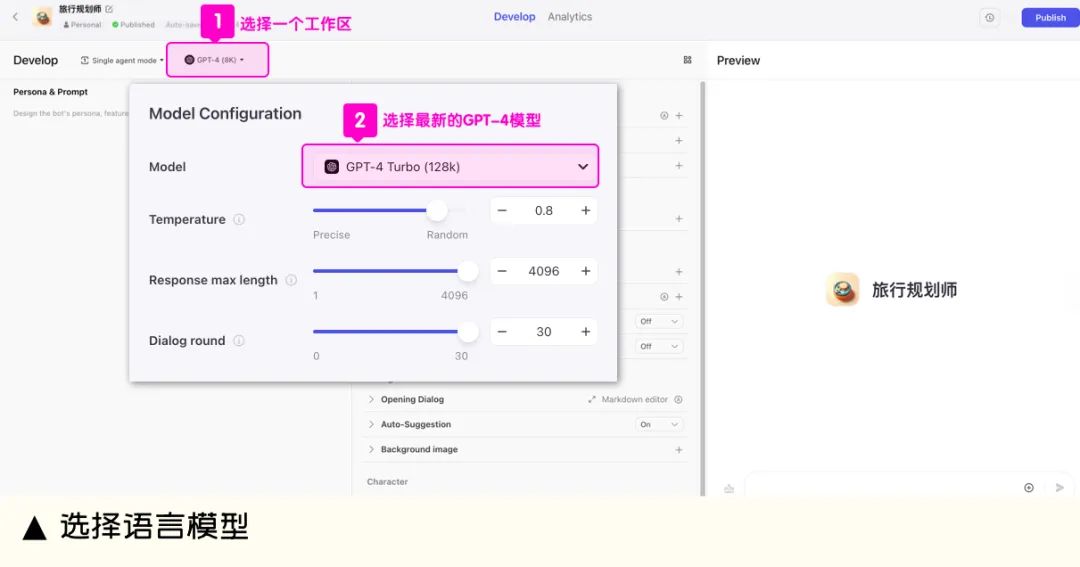Click the Develop panel vertical scrollbar
The height and width of the screenshot is (567, 1080).
click(703, 288)
